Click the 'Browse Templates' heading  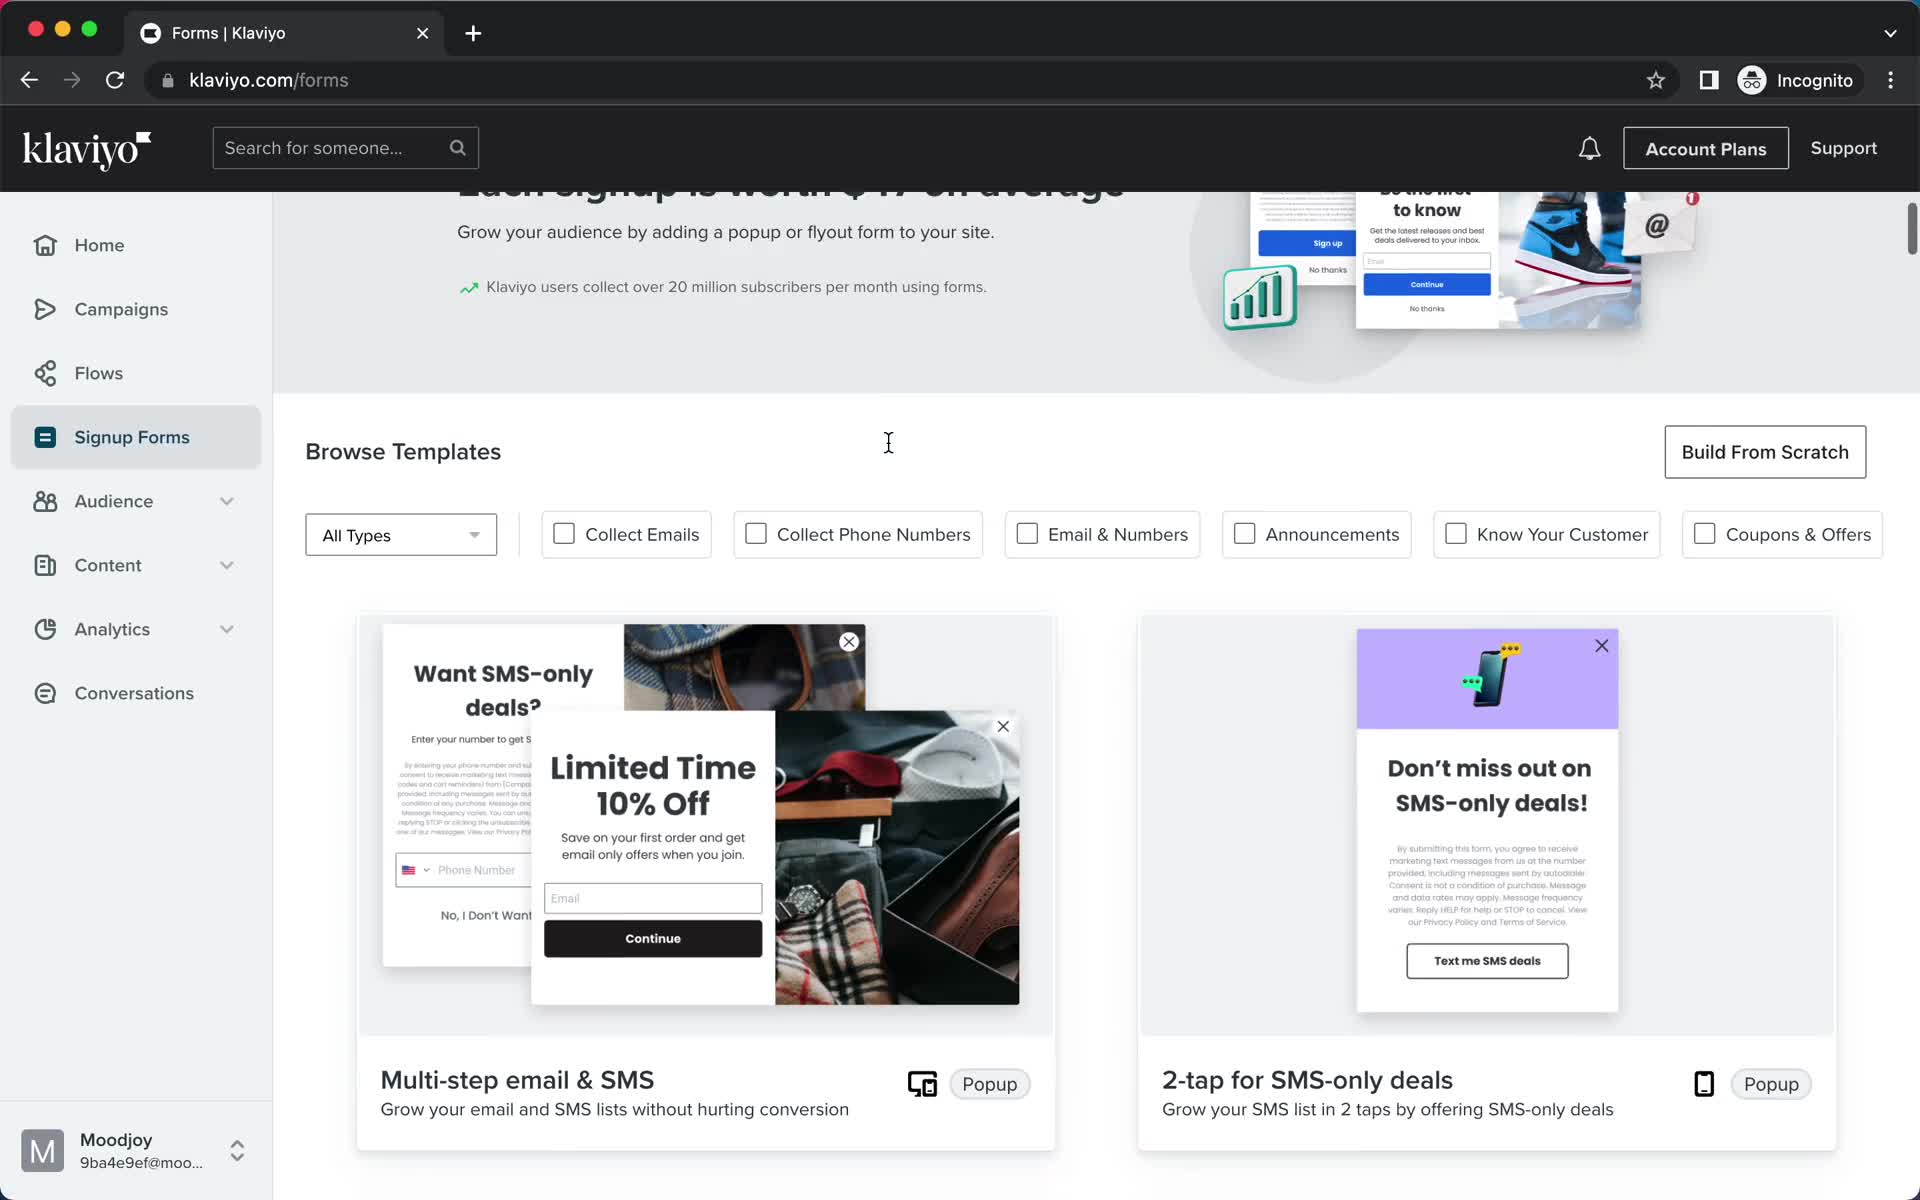[403, 452]
